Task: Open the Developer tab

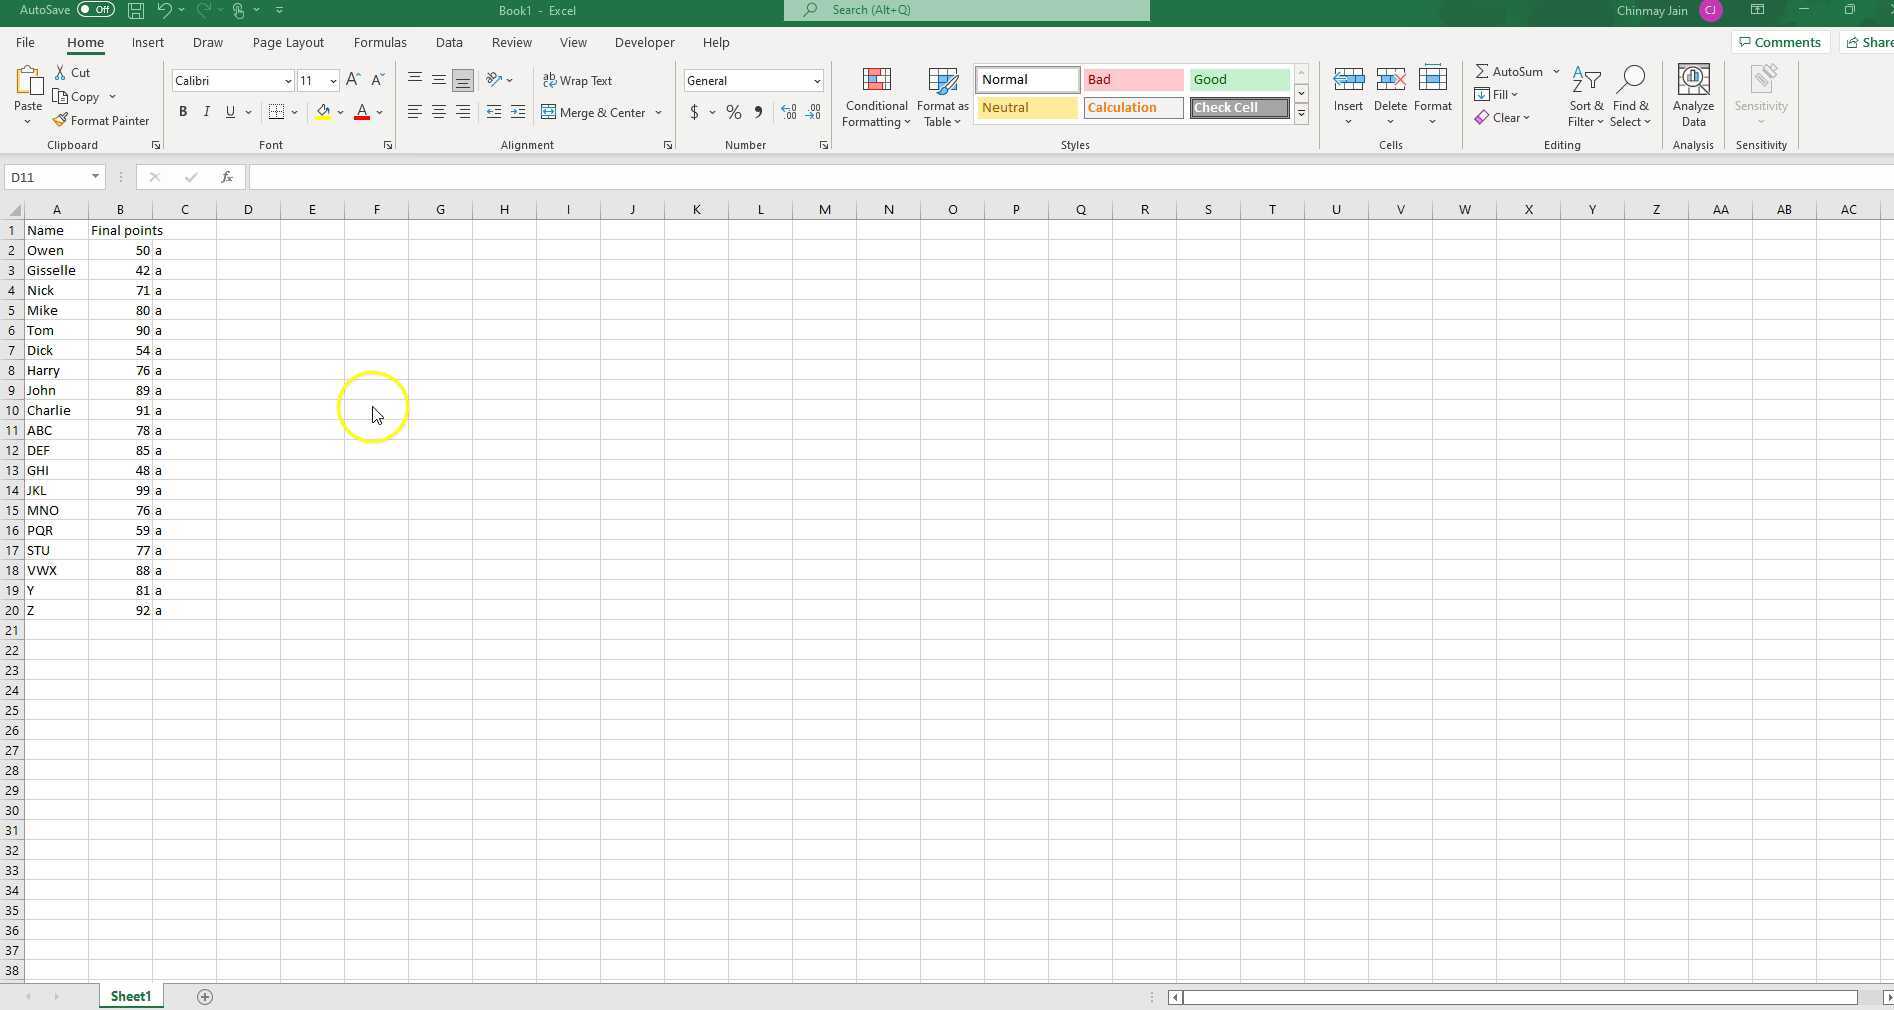Action: point(644,42)
